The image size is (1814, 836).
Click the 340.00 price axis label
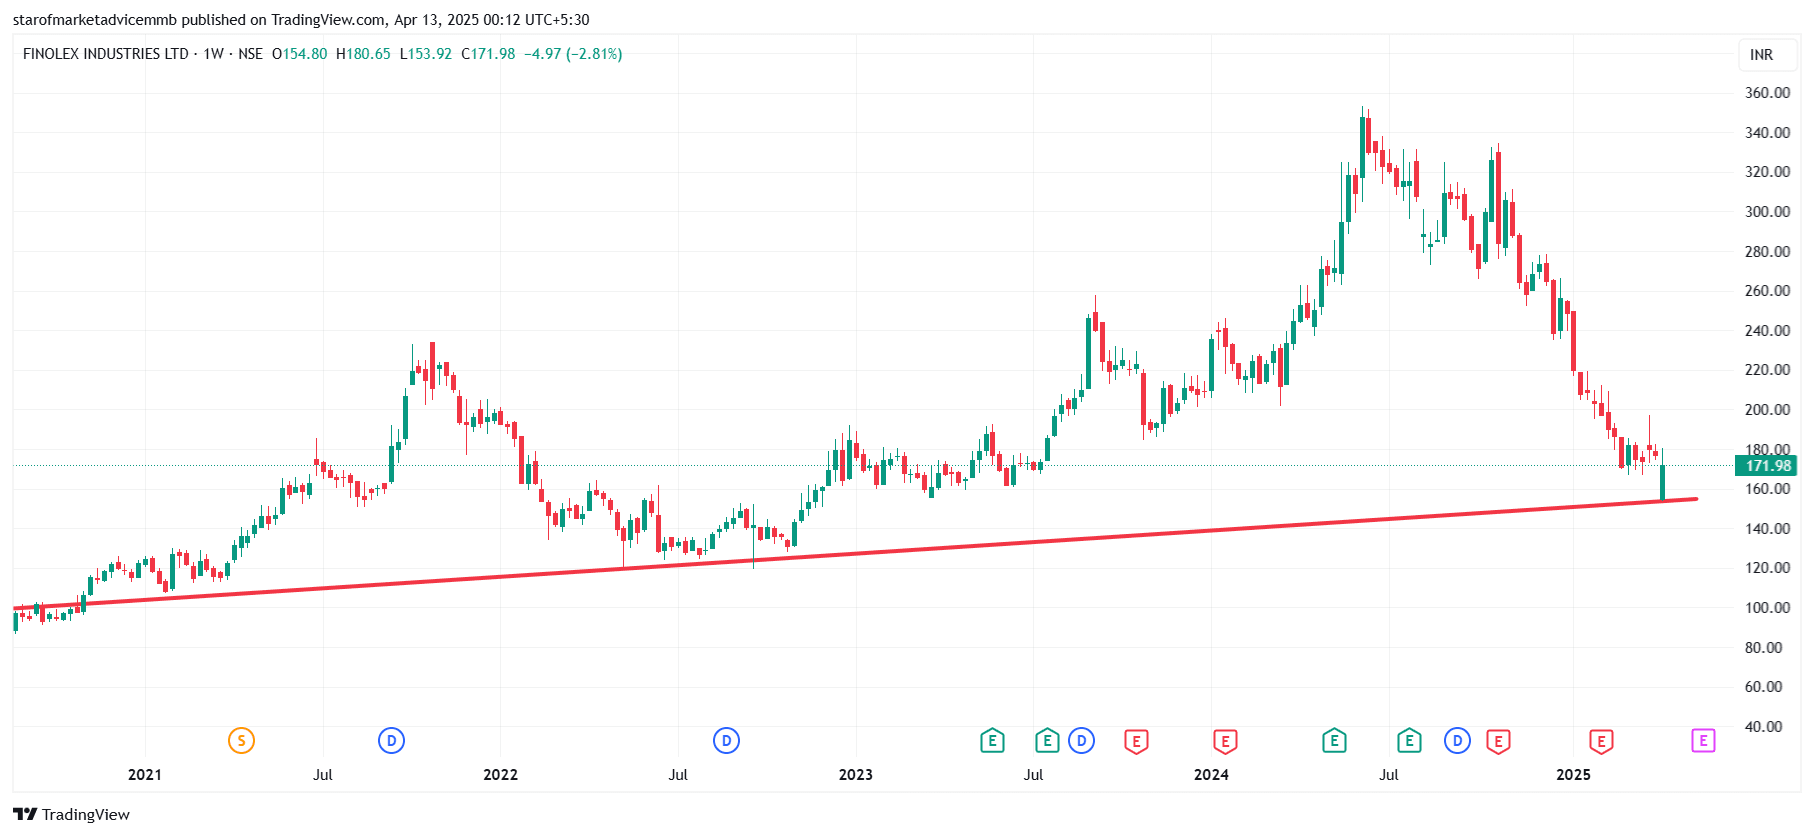click(x=1767, y=133)
